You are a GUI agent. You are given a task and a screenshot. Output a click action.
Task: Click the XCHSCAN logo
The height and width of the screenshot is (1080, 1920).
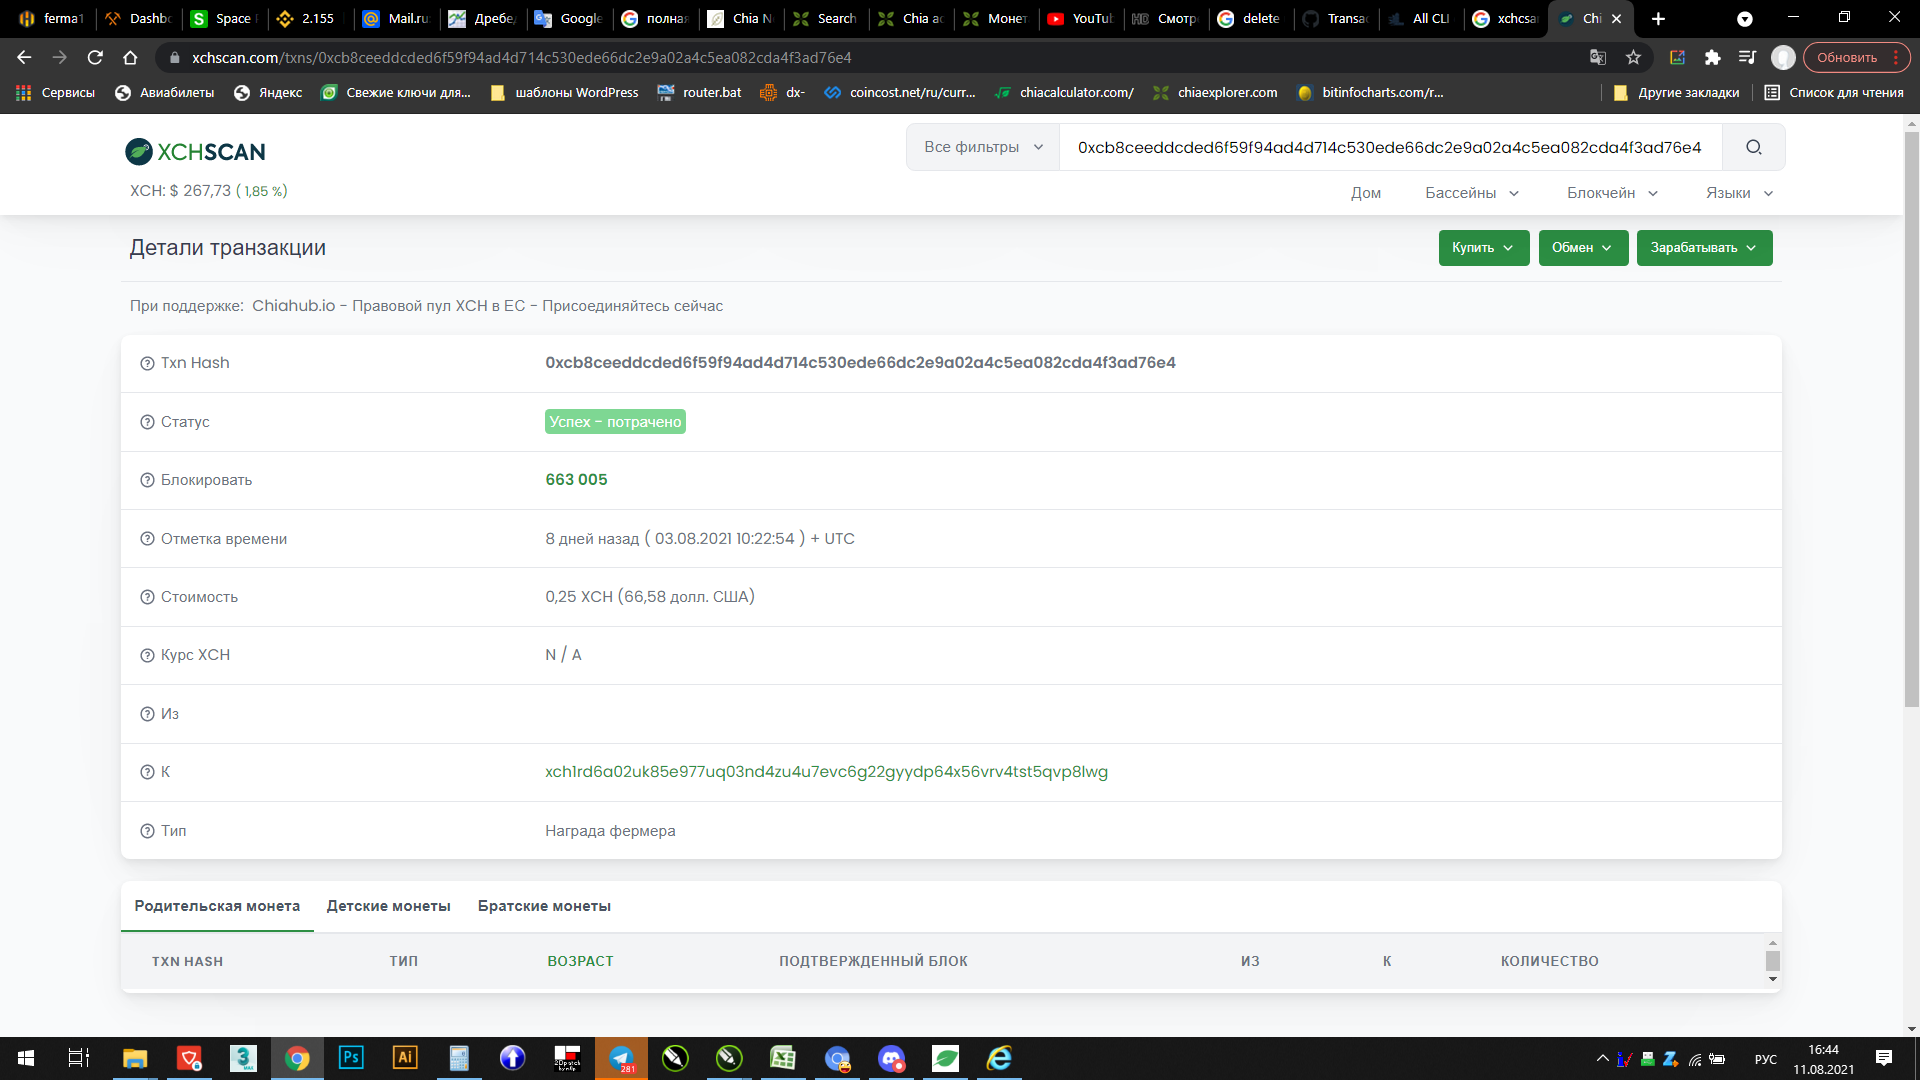pos(196,152)
